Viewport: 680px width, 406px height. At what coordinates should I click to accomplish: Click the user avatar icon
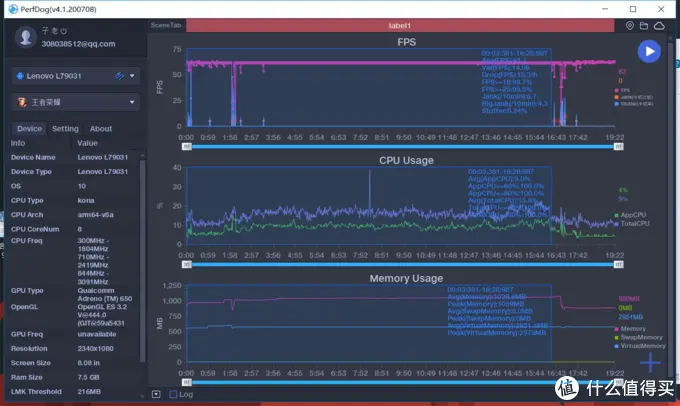tap(26, 37)
